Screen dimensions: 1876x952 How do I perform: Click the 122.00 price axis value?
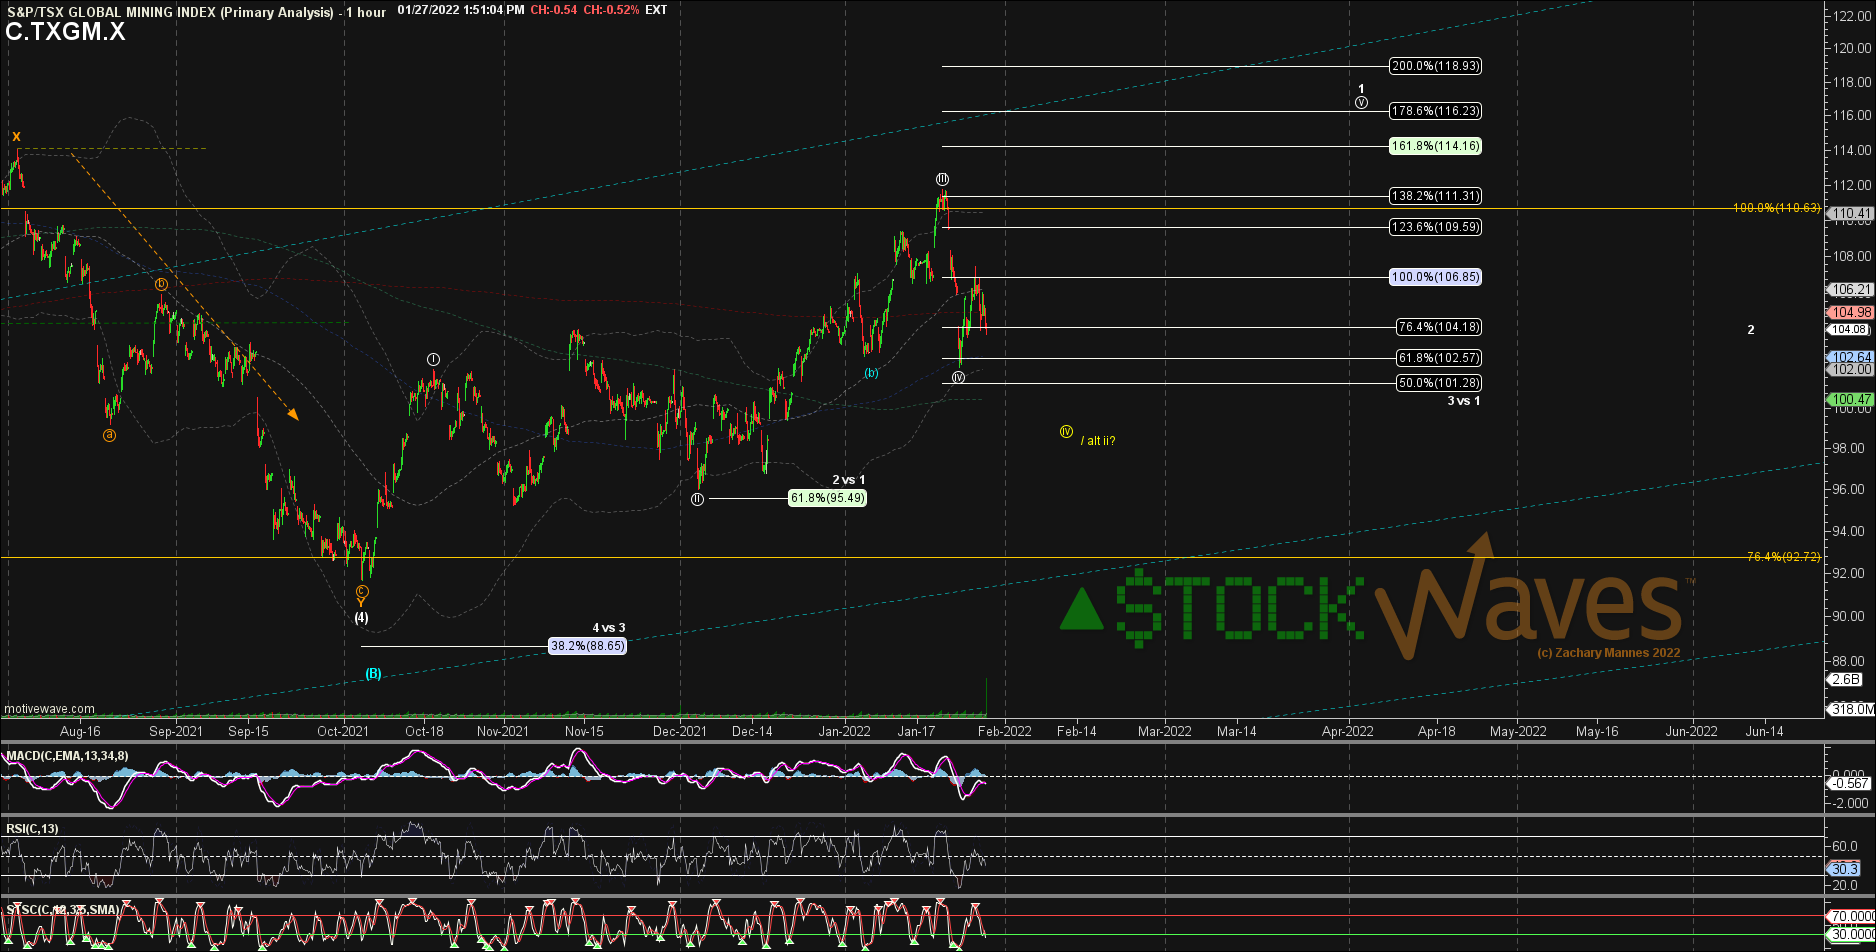pos(1853,15)
